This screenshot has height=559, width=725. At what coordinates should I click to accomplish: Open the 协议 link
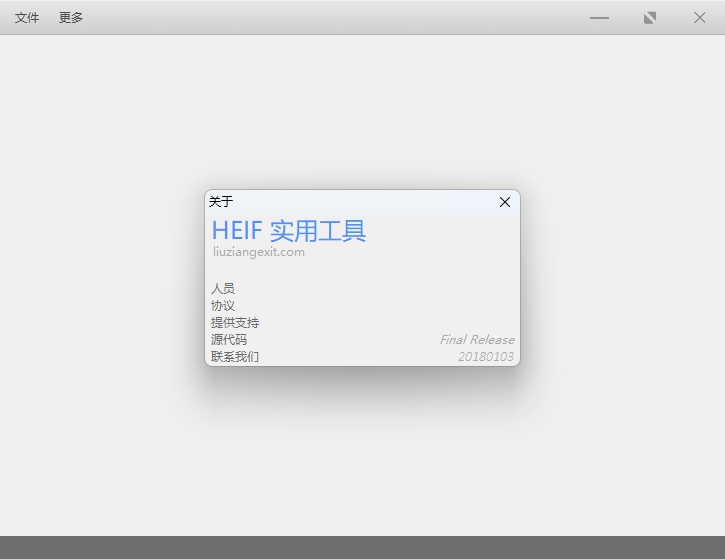(x=223, y=306)
